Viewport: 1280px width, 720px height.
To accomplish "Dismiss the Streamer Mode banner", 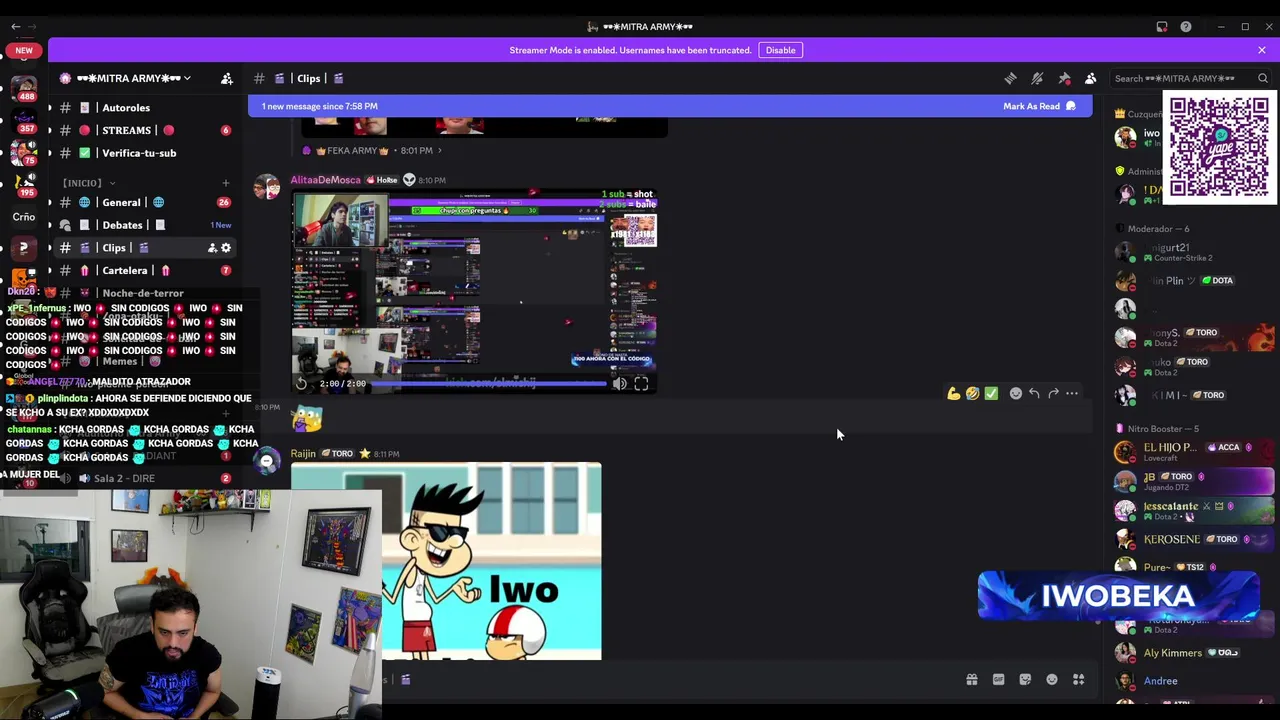I will 1262,50.
